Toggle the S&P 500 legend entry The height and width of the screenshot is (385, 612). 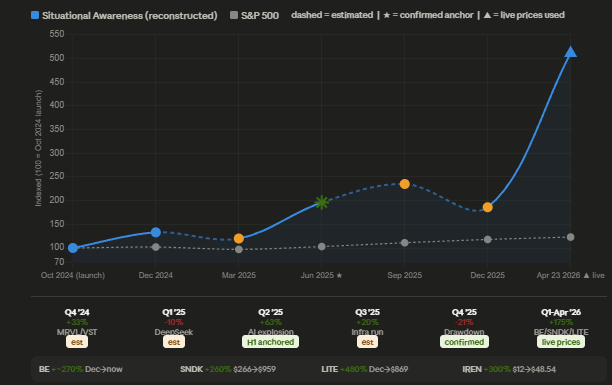point(254,16)
